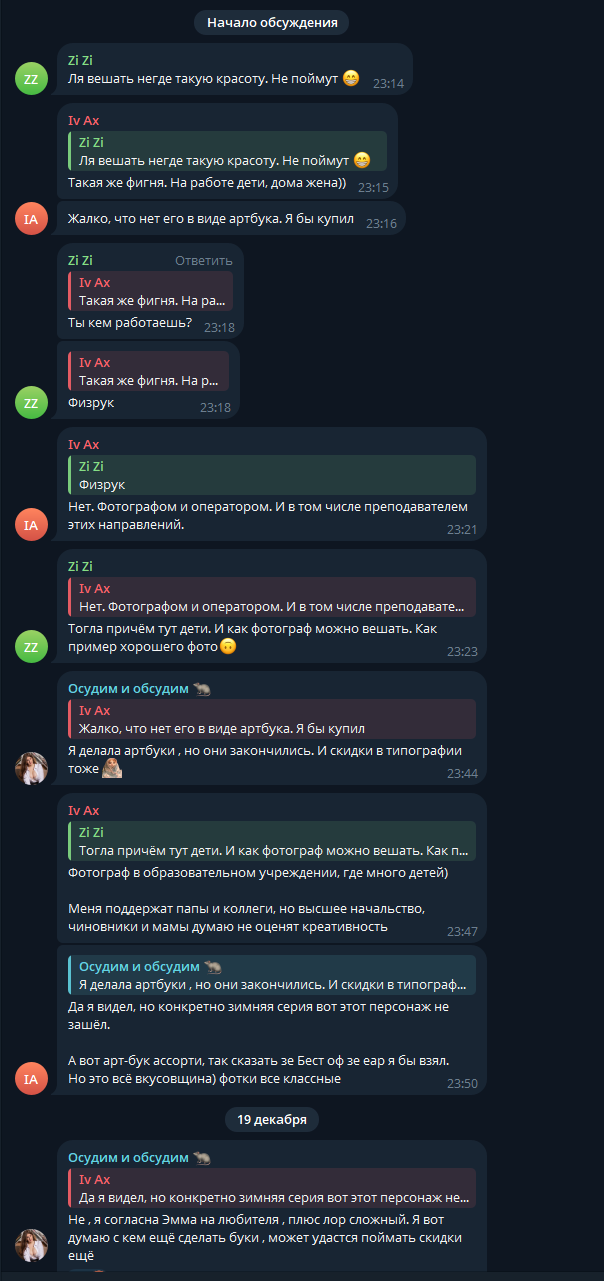
Task: Click ZZ avatar beside "Тогла причём тут дети" message
Action: click(x=31, y=645)
